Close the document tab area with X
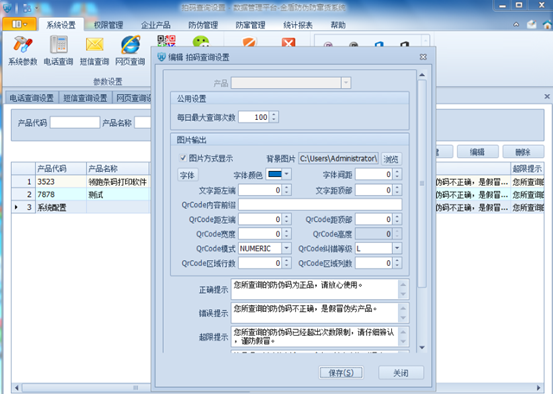 tap(547, 96)
